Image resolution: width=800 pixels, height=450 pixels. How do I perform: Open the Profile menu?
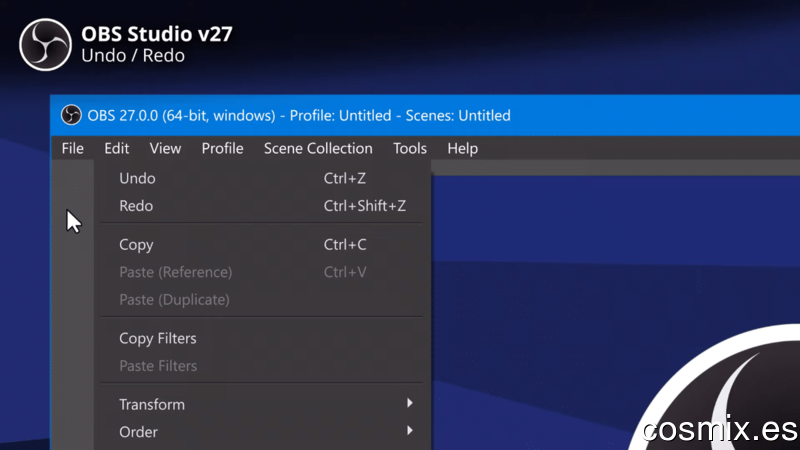coord(222,148)
